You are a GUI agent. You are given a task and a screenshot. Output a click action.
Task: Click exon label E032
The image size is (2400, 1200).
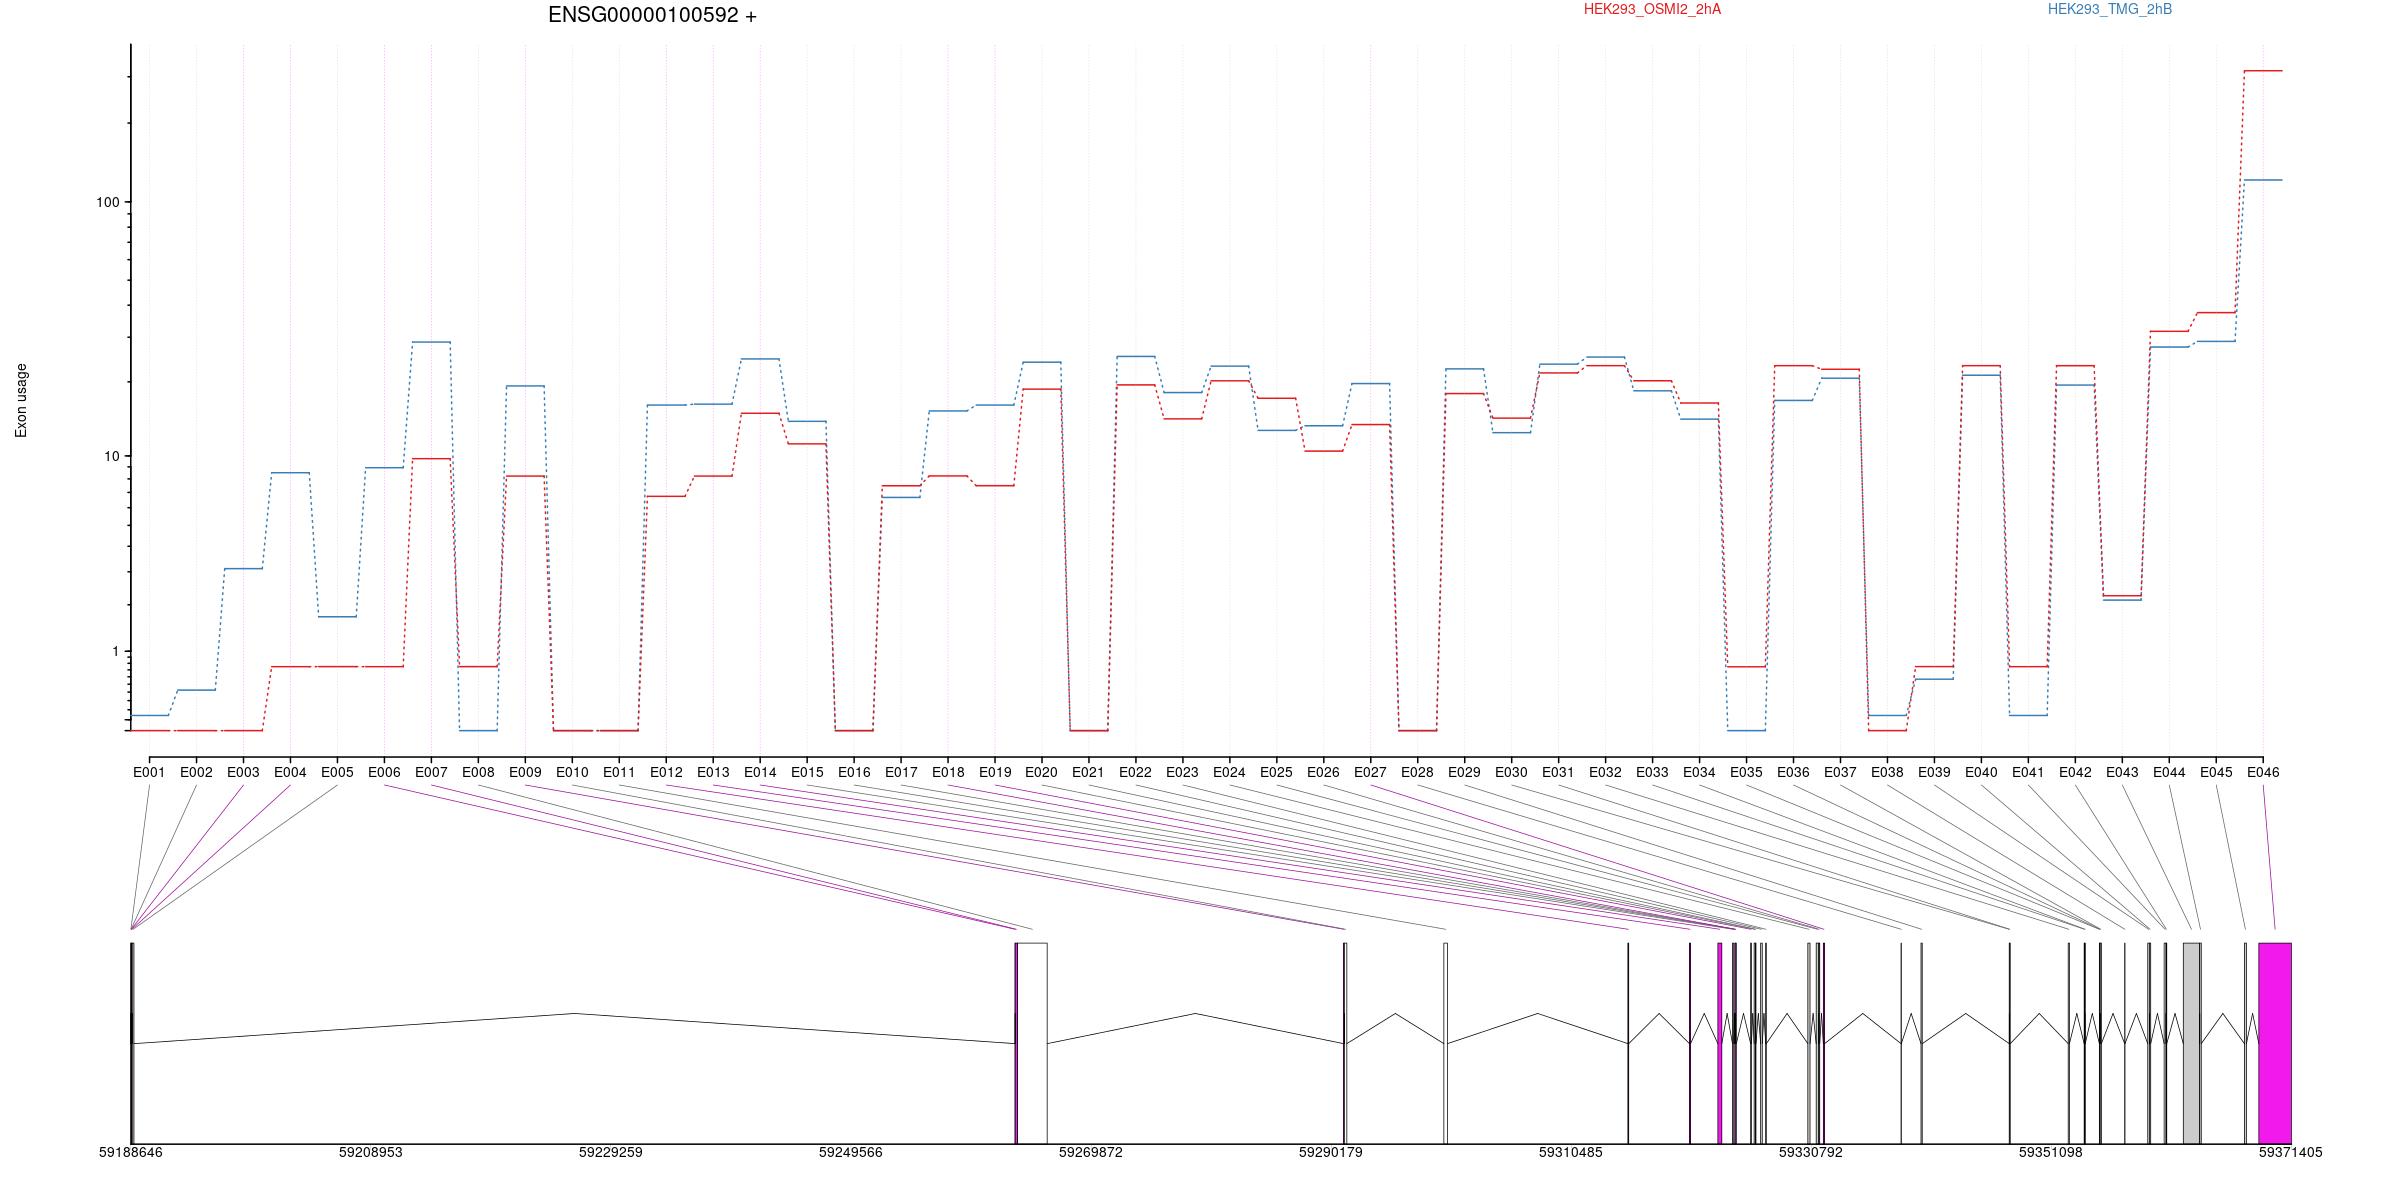[x=1606, y=772]
